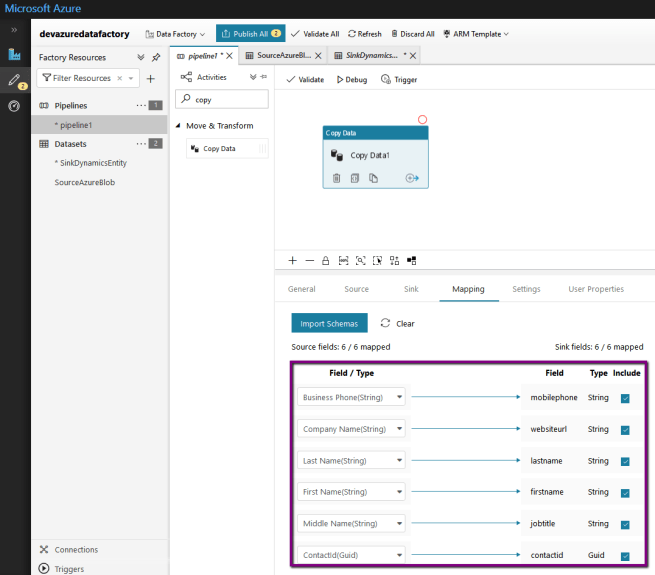This screenshot has width=655, height=575.
Task: Switch to the Sink tab
Action: 410,289
